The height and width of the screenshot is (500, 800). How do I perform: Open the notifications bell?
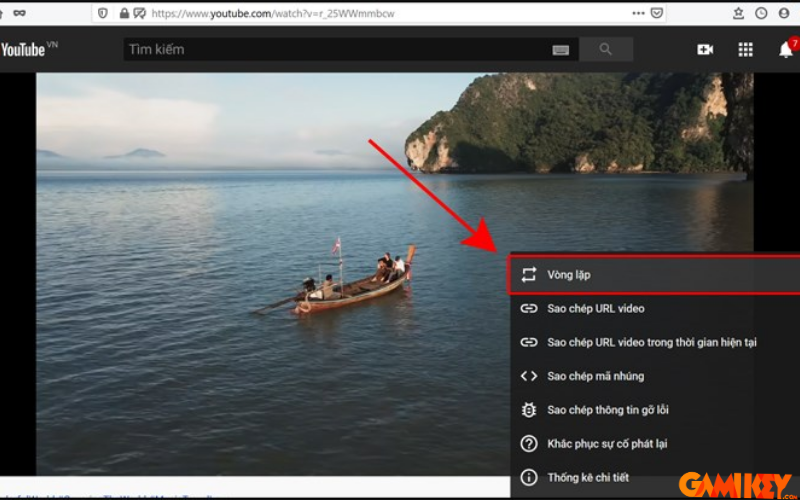pyautogui.click(x=786, y=50)
